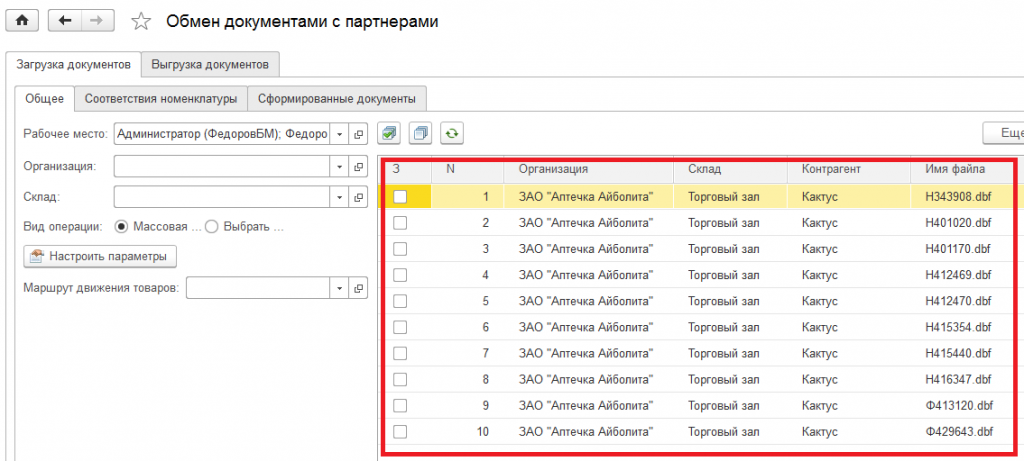
Task: Click Торговый зал in row number 3
Action: 724,249
